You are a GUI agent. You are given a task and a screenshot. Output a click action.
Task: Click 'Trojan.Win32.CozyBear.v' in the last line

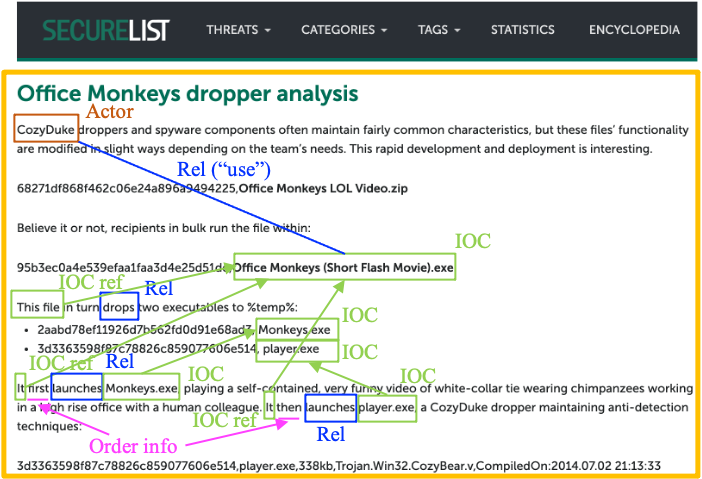click(404, 466)
